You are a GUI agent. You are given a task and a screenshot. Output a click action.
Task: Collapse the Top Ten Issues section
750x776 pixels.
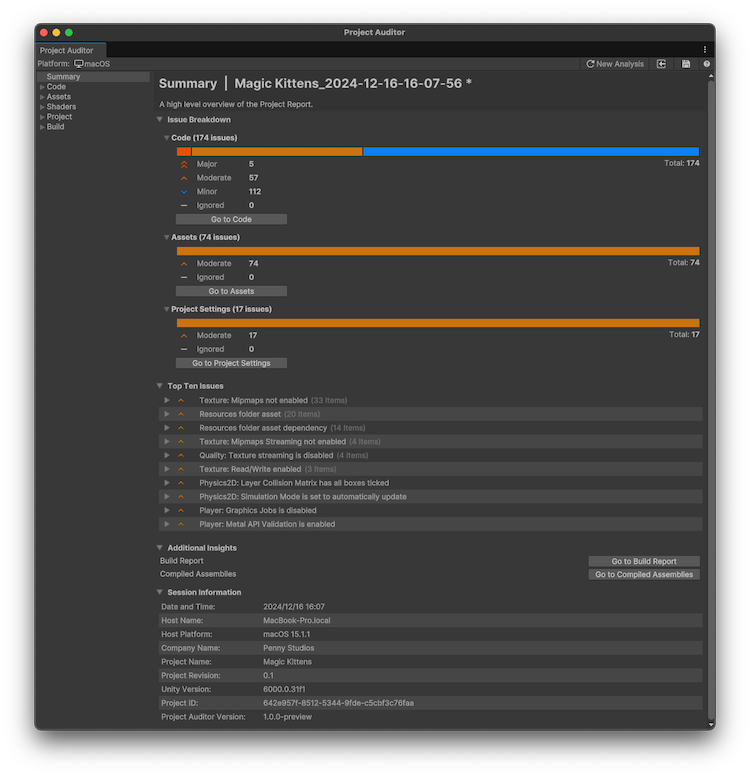(x=160, y=386)
